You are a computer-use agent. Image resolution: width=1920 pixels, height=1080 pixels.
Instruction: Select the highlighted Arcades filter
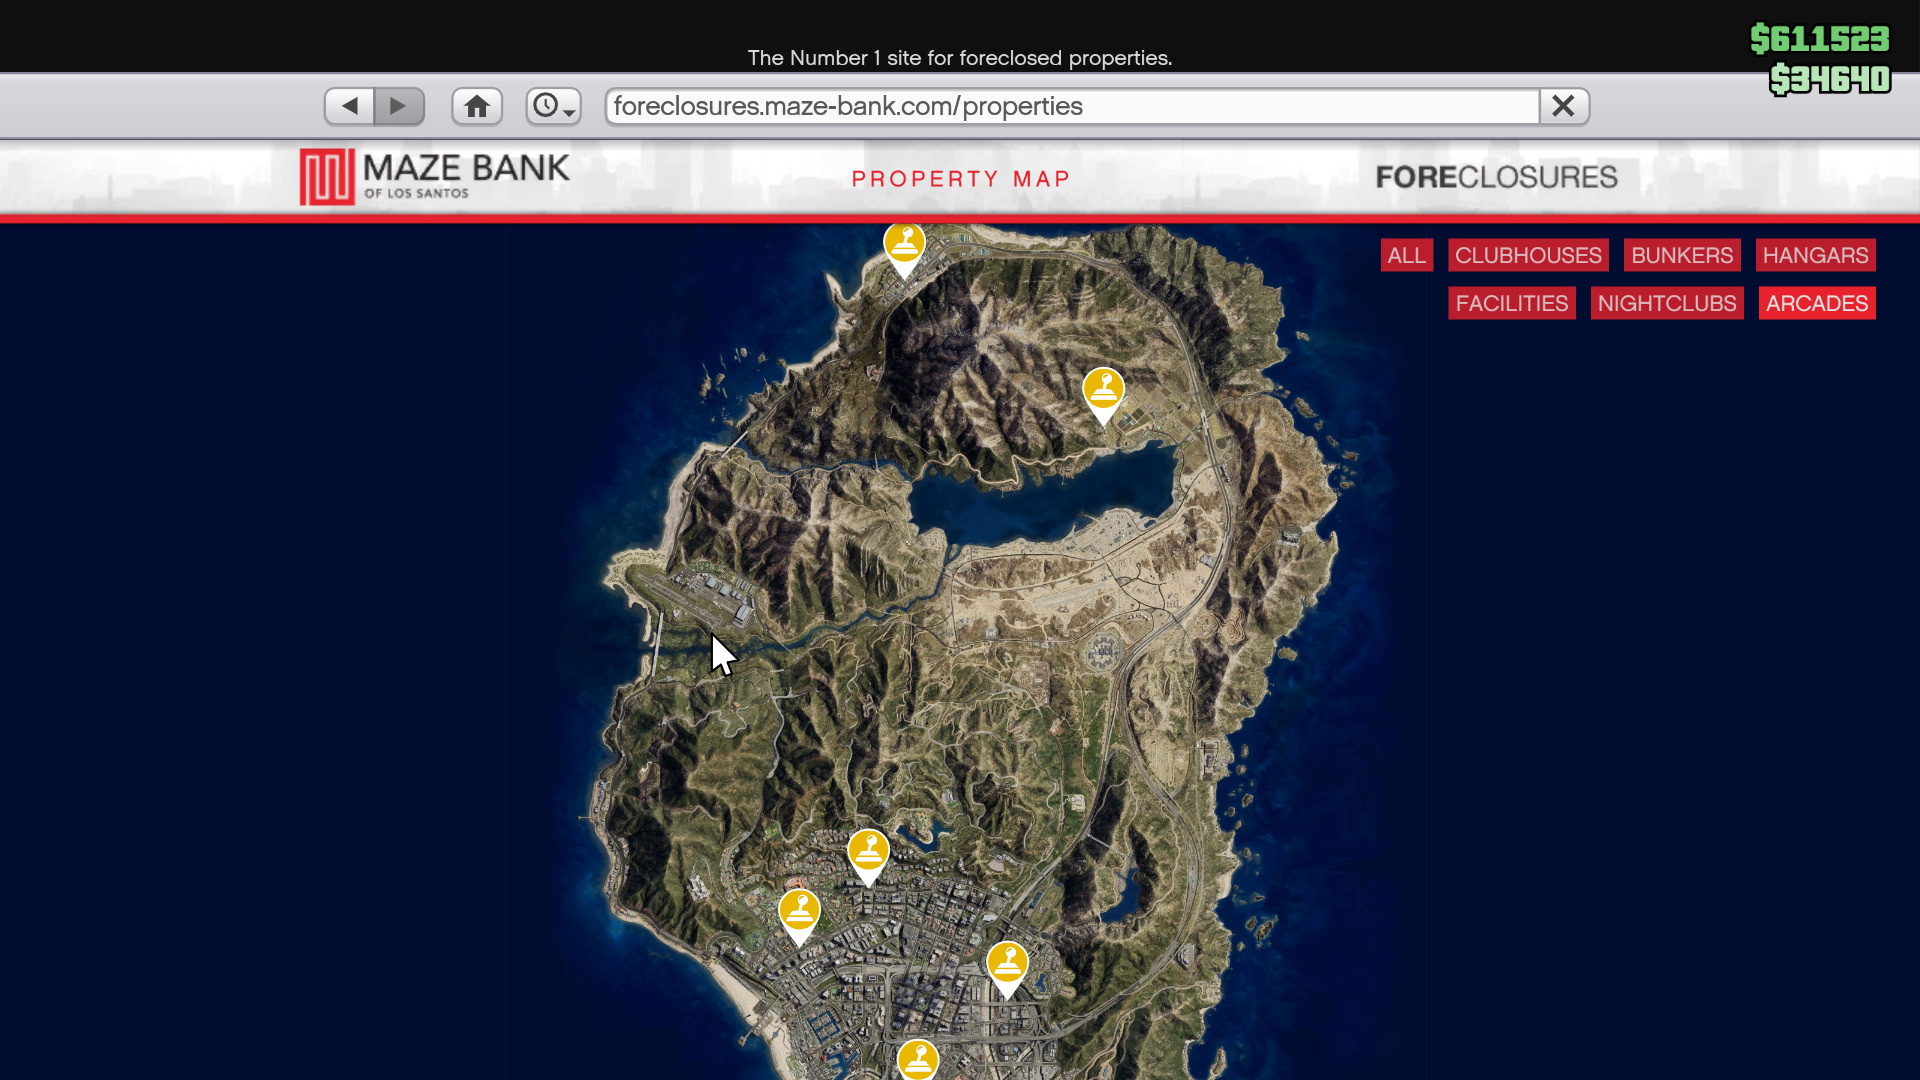(1817, 303)
